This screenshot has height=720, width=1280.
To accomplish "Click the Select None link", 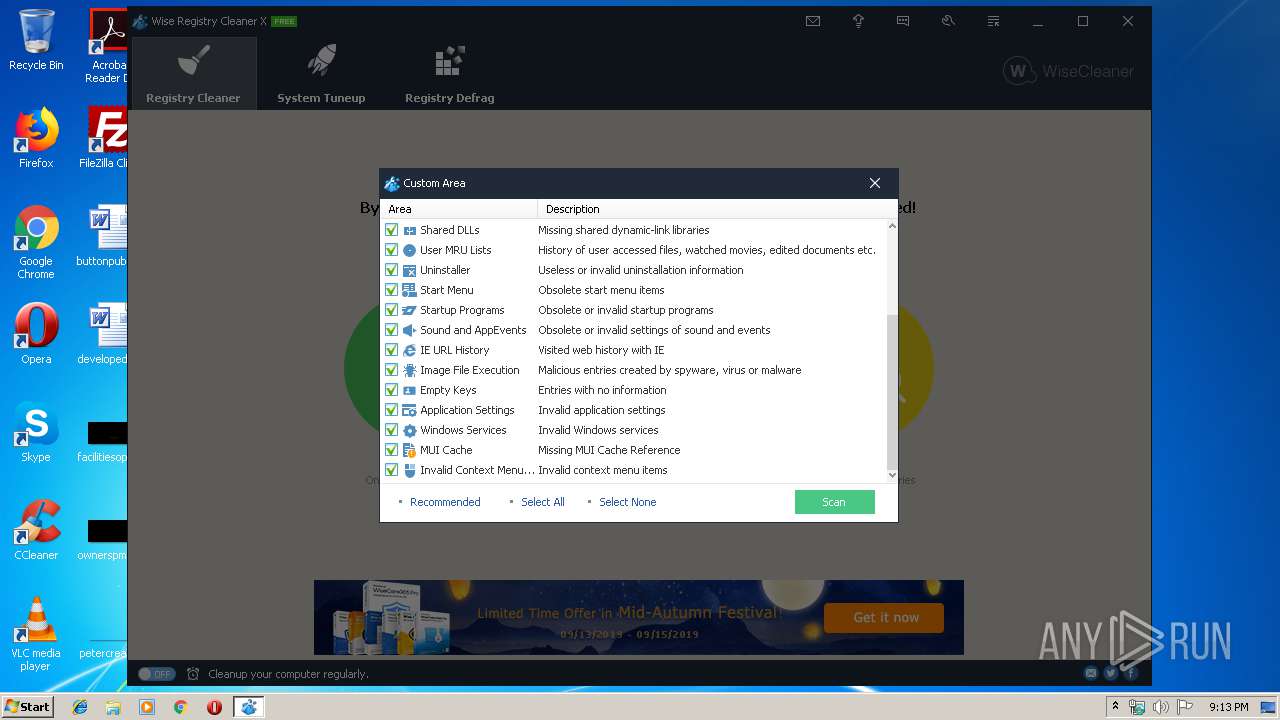I will [x=628, y=502].
